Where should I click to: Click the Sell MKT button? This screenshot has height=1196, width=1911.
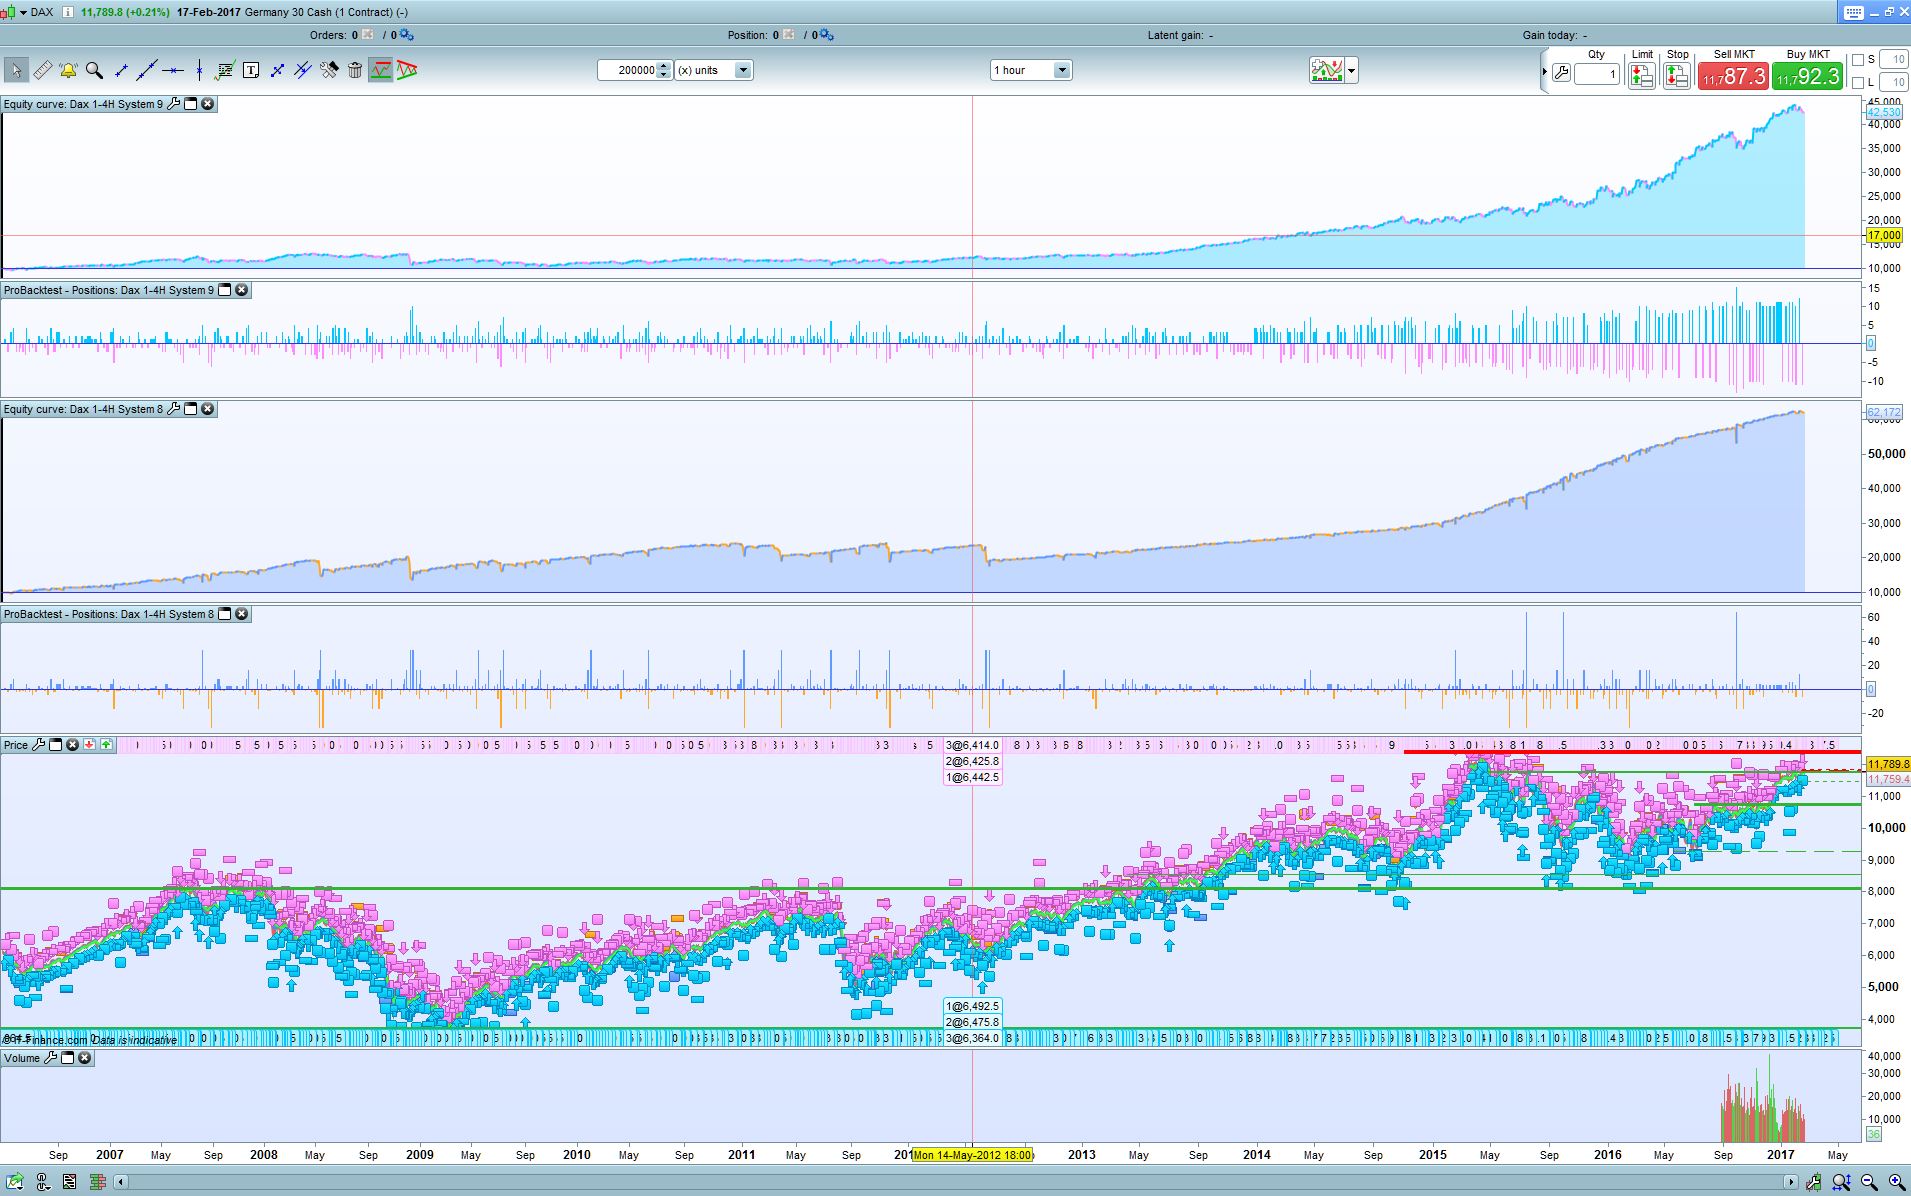(1733, 76)
